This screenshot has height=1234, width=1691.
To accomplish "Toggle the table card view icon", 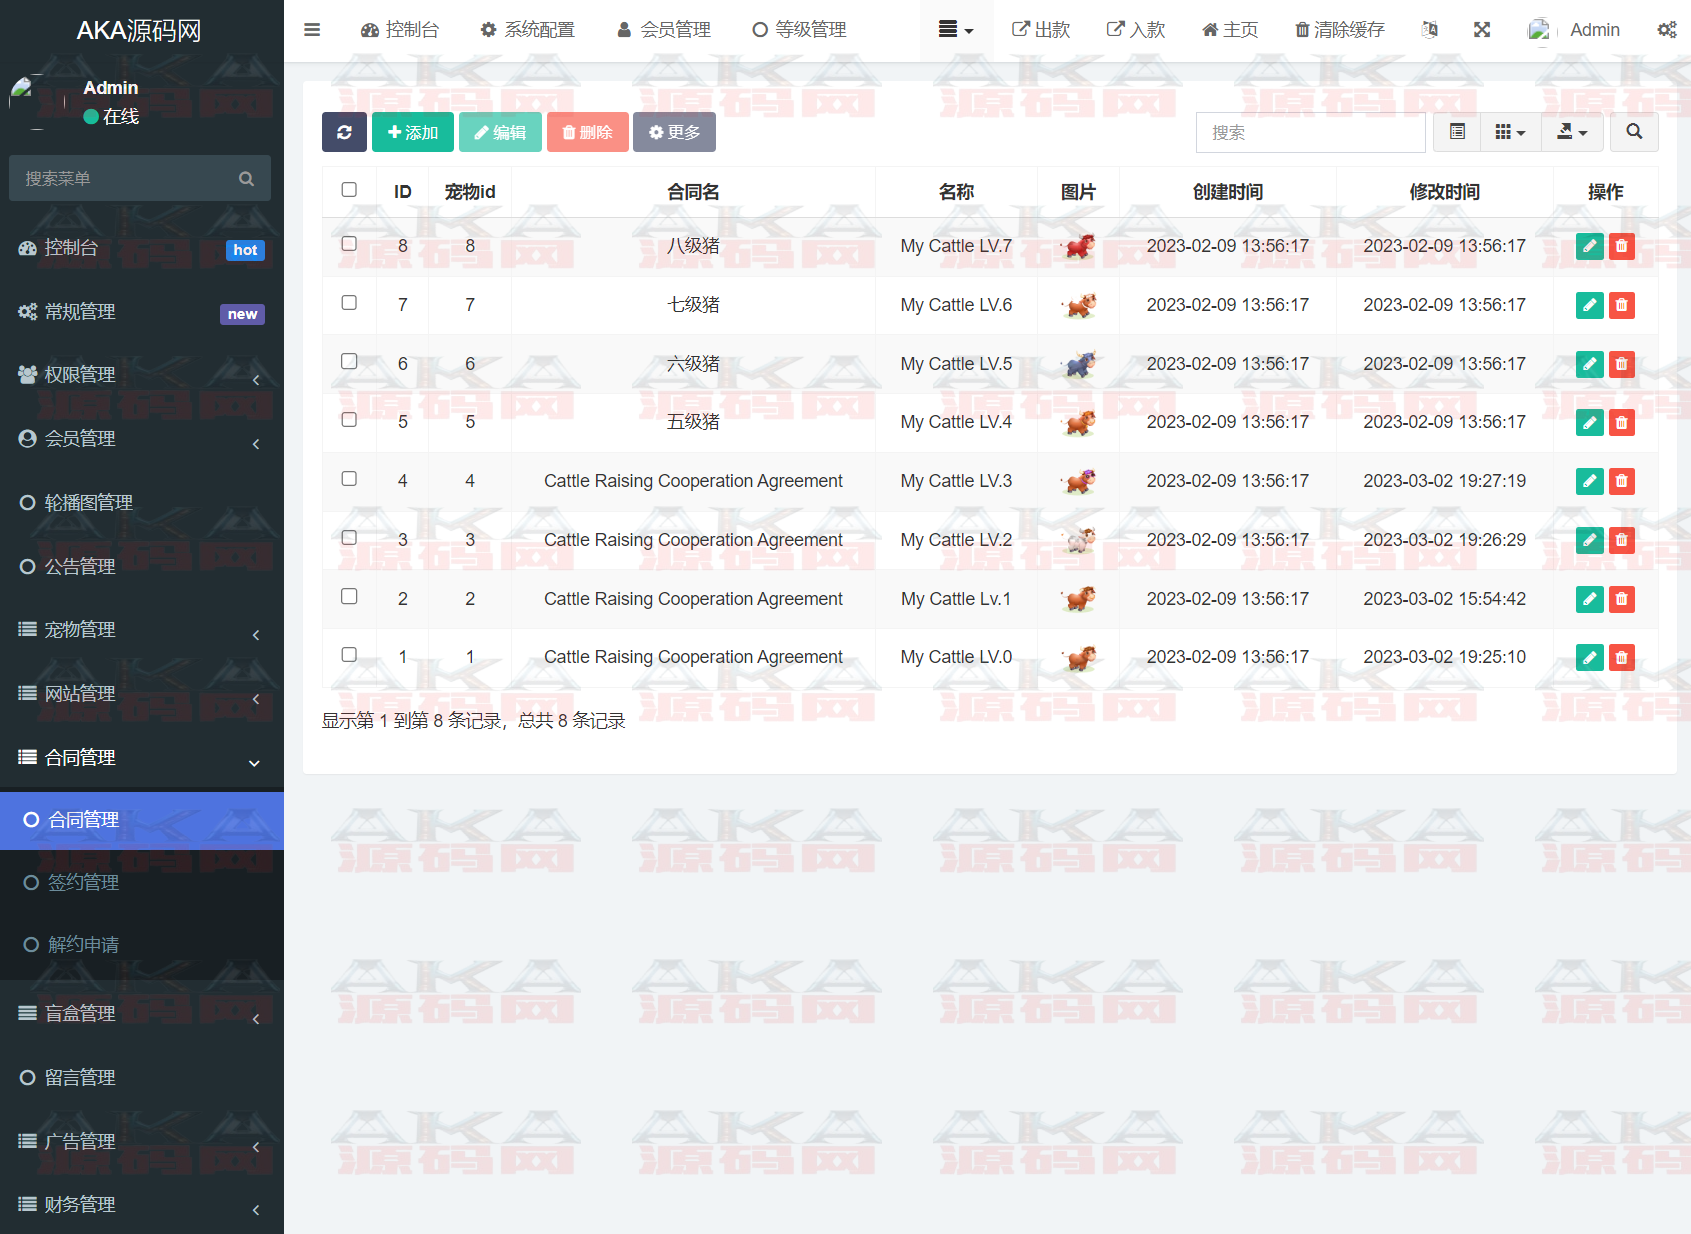I will pos(1457,132).
